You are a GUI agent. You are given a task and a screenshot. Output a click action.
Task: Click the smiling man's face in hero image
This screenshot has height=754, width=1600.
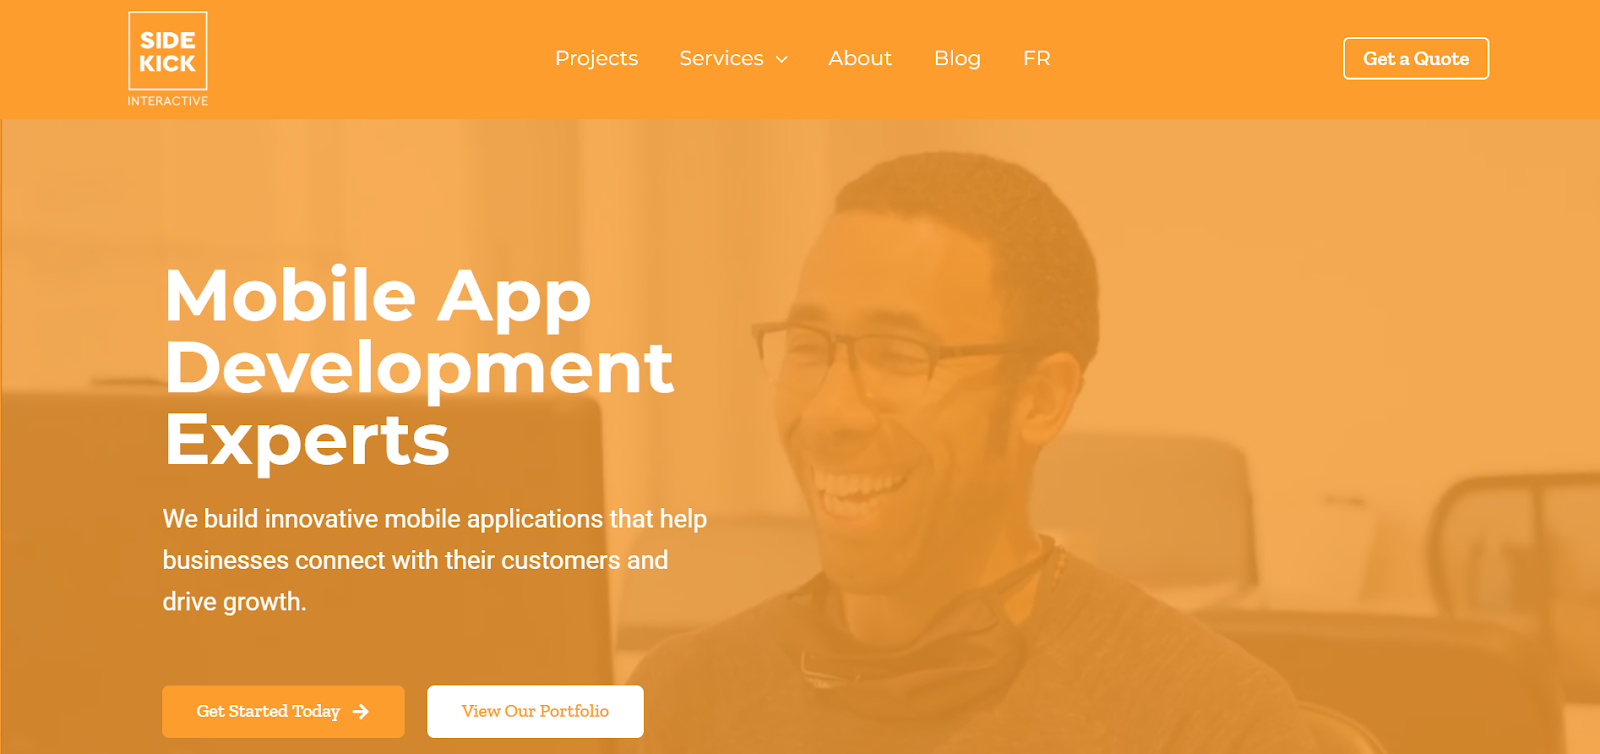(x=900, y=400)
